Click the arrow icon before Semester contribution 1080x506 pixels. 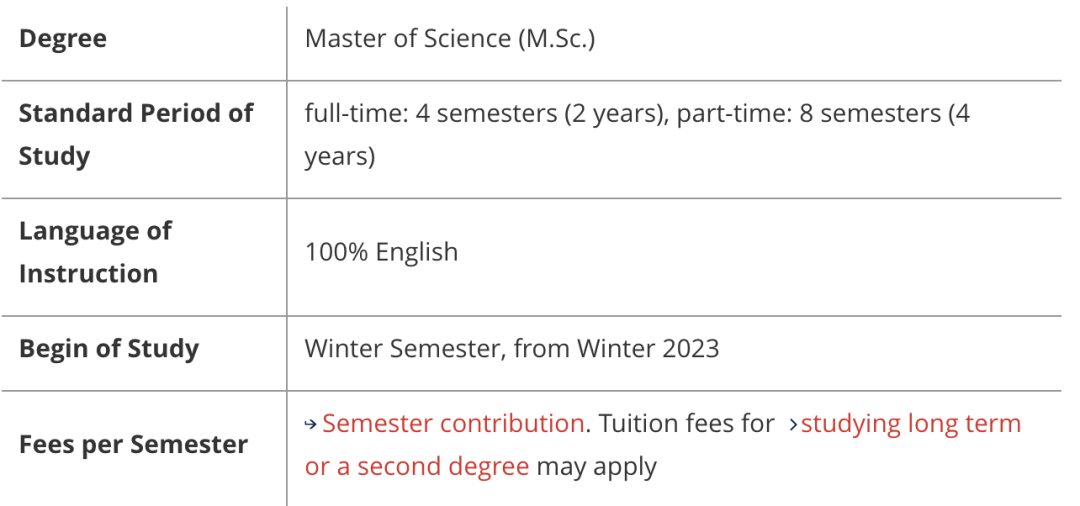coord(311,425)
